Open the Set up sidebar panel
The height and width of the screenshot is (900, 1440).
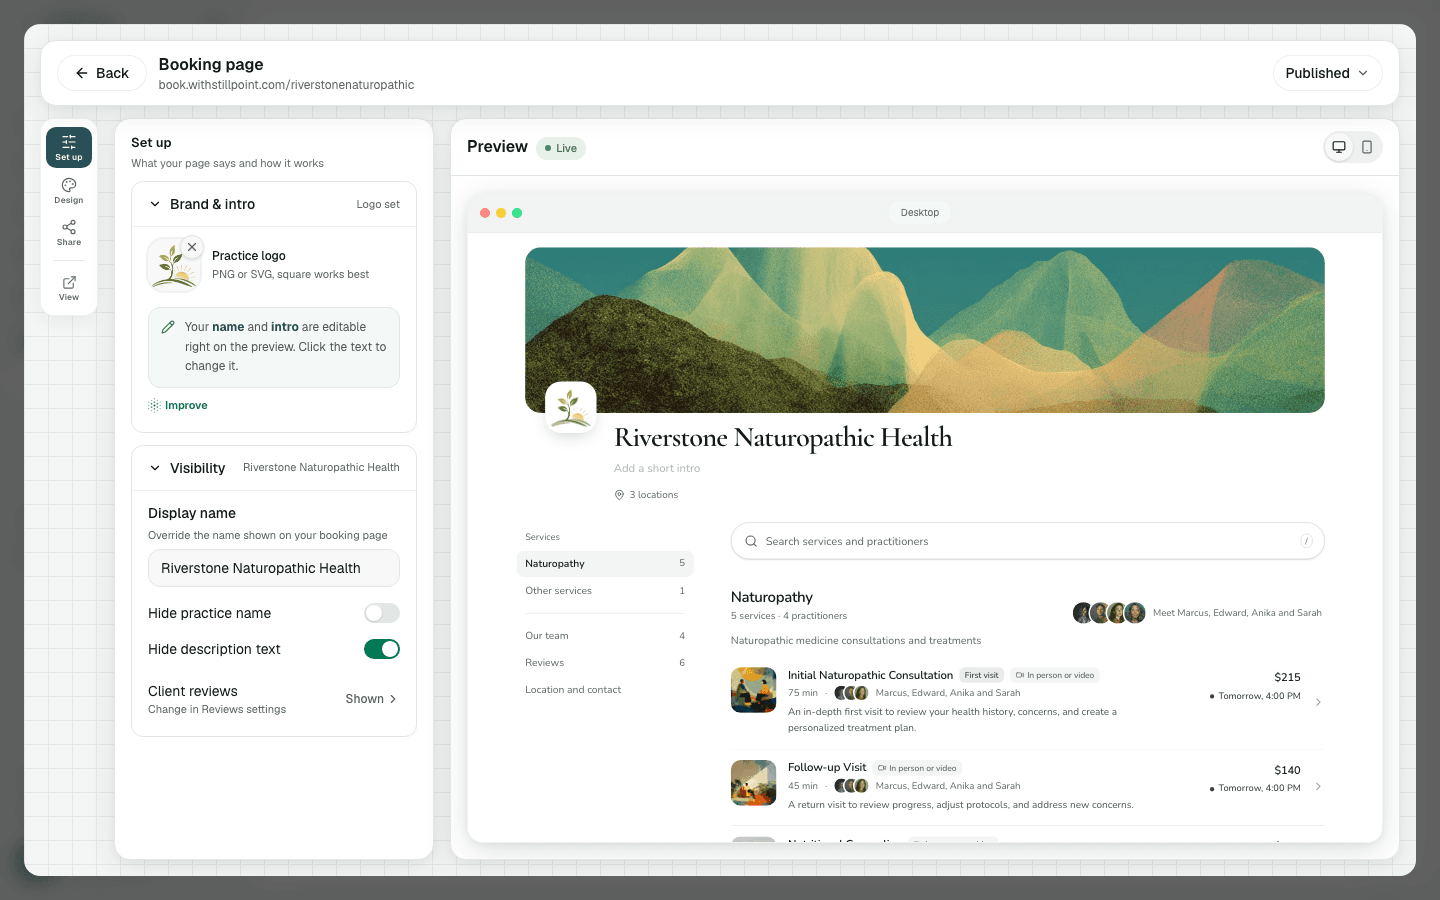pyautogui.click(x=69, y=147)
